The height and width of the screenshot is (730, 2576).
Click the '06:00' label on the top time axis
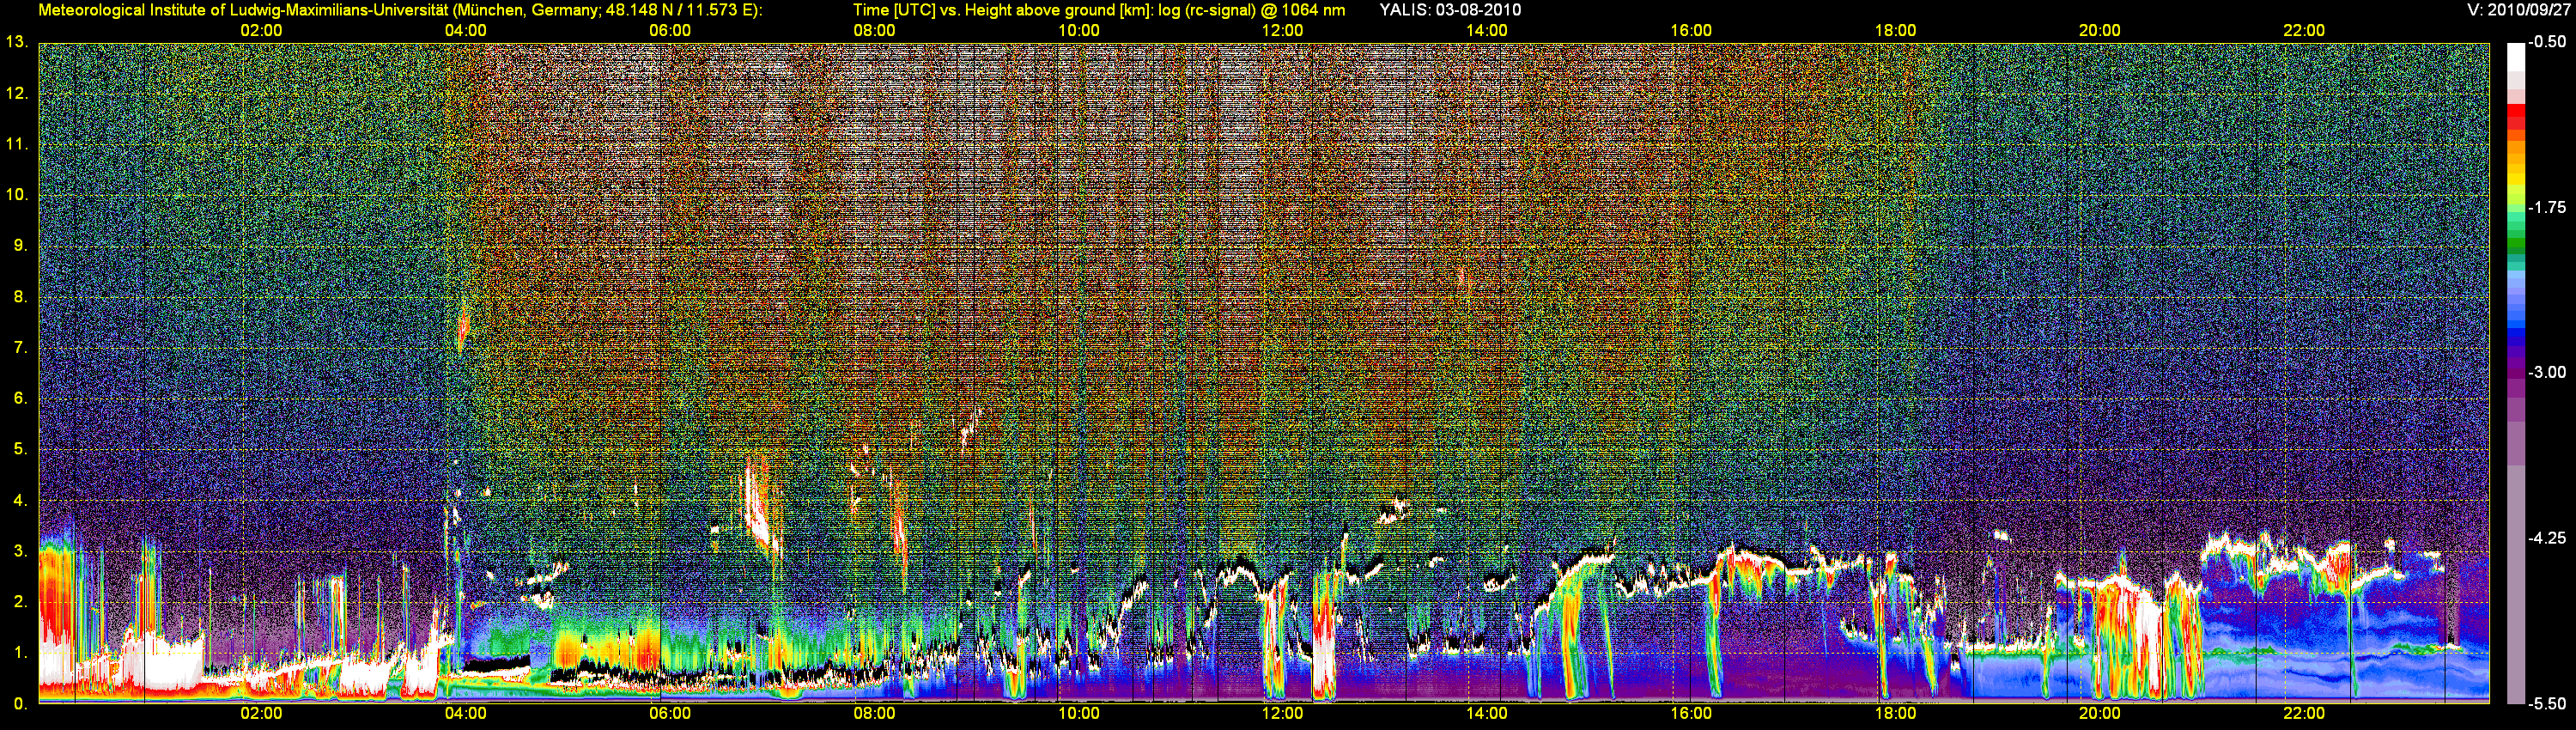pos(670,31)
